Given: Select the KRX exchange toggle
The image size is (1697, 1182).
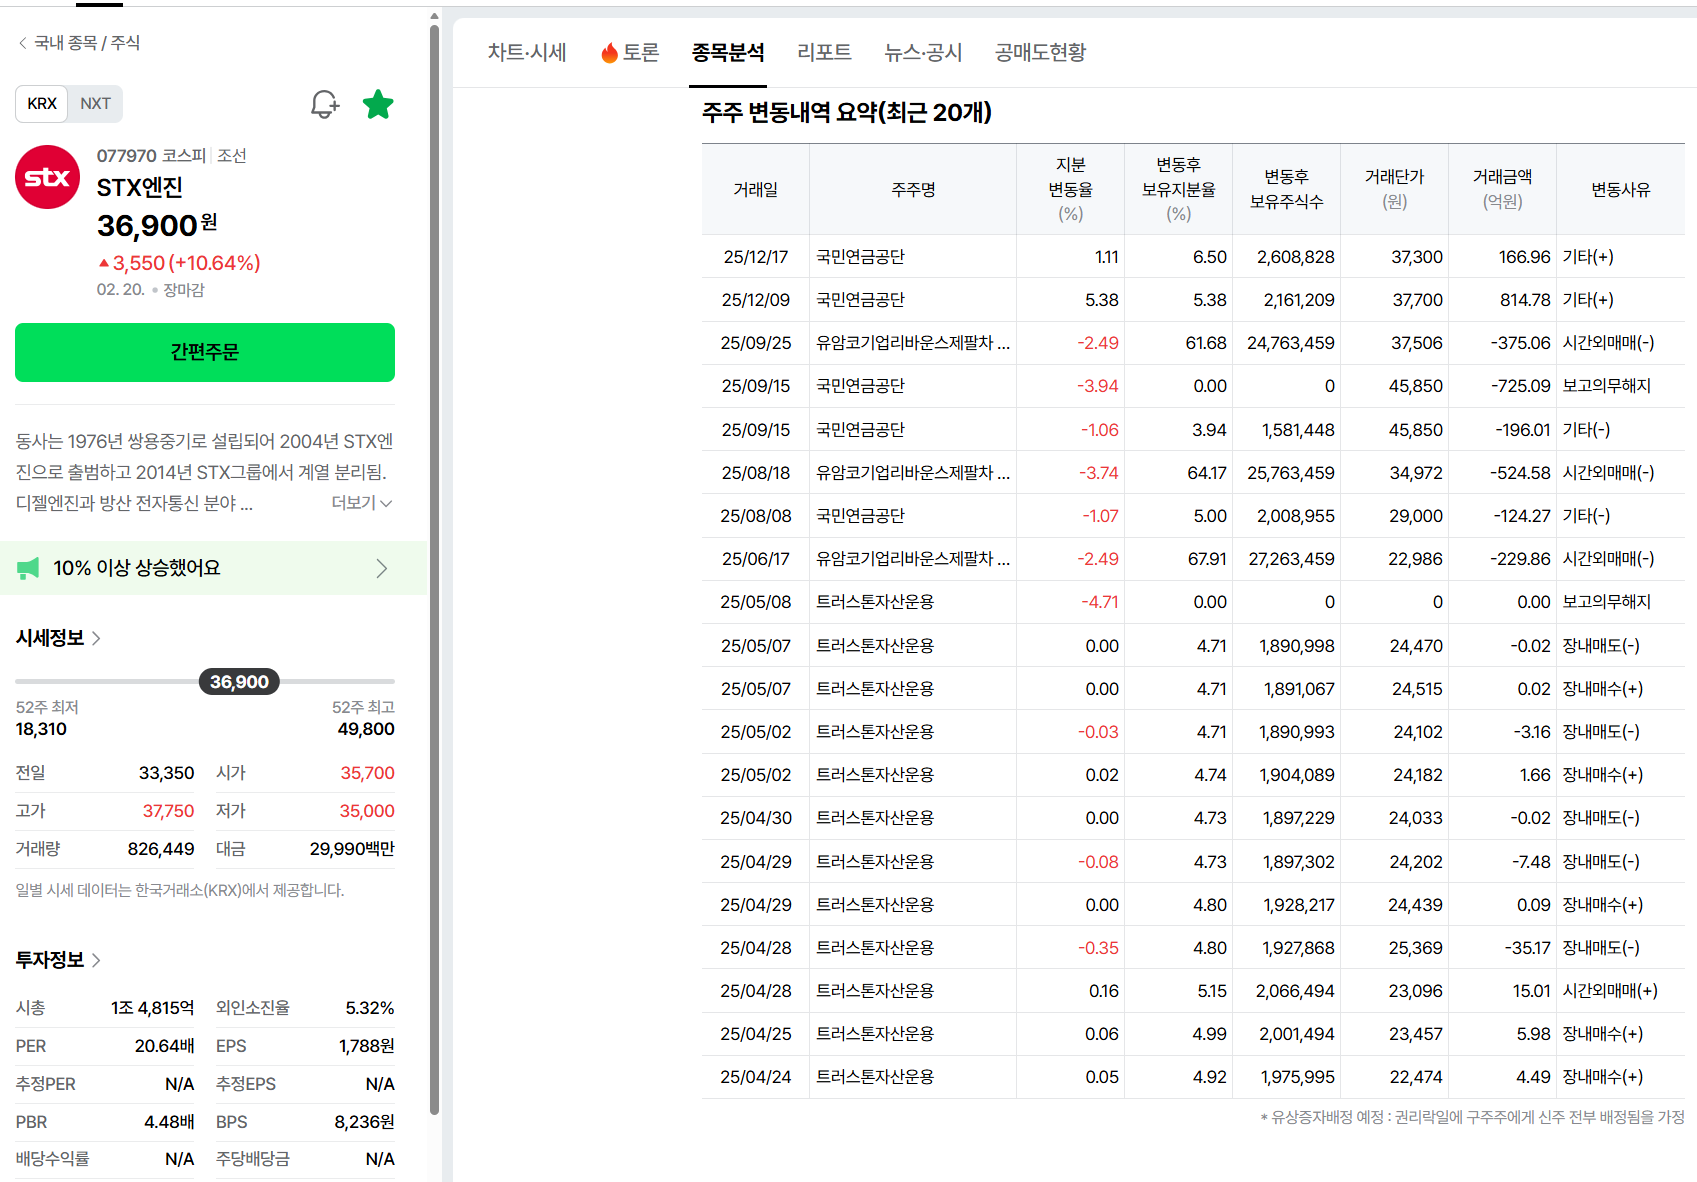Looking at the screenshot, I should pos(42,104).
